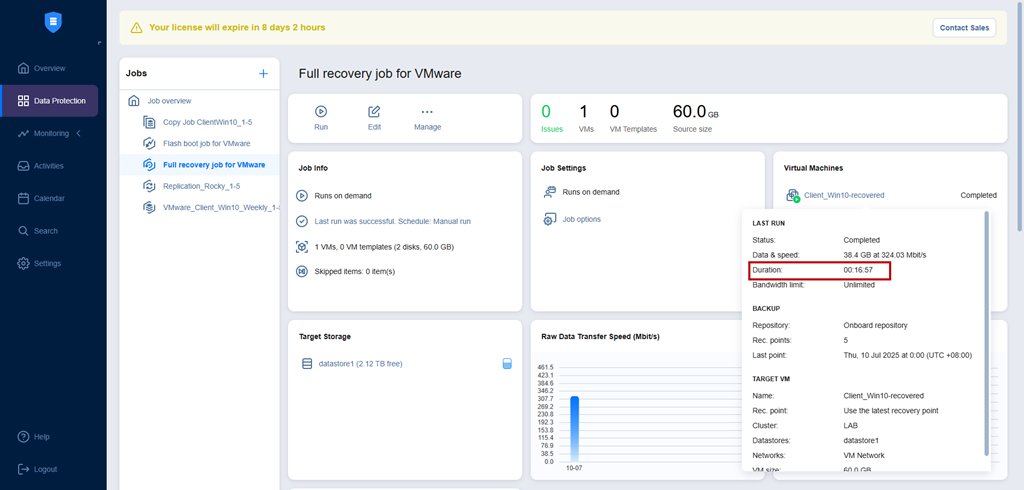The width and height of the screenshot is (1024, 490).
Task: Click the Completed status next to the VM
Action: pyautogui.click(x=978, y=195)
